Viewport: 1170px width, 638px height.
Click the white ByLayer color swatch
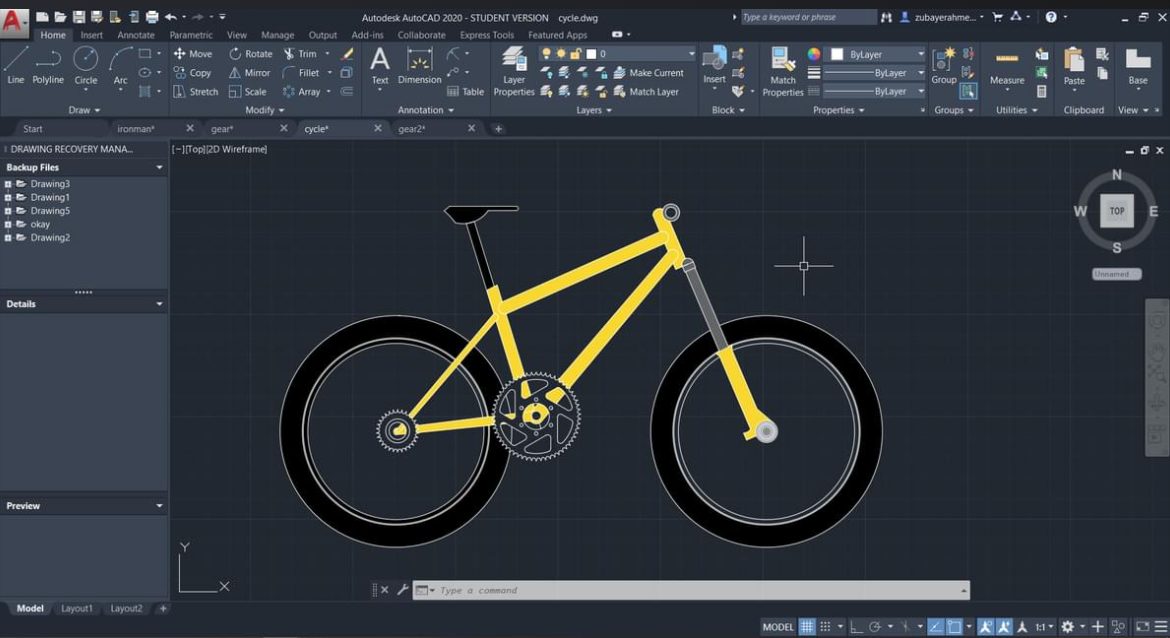click(x=837, y=54)
